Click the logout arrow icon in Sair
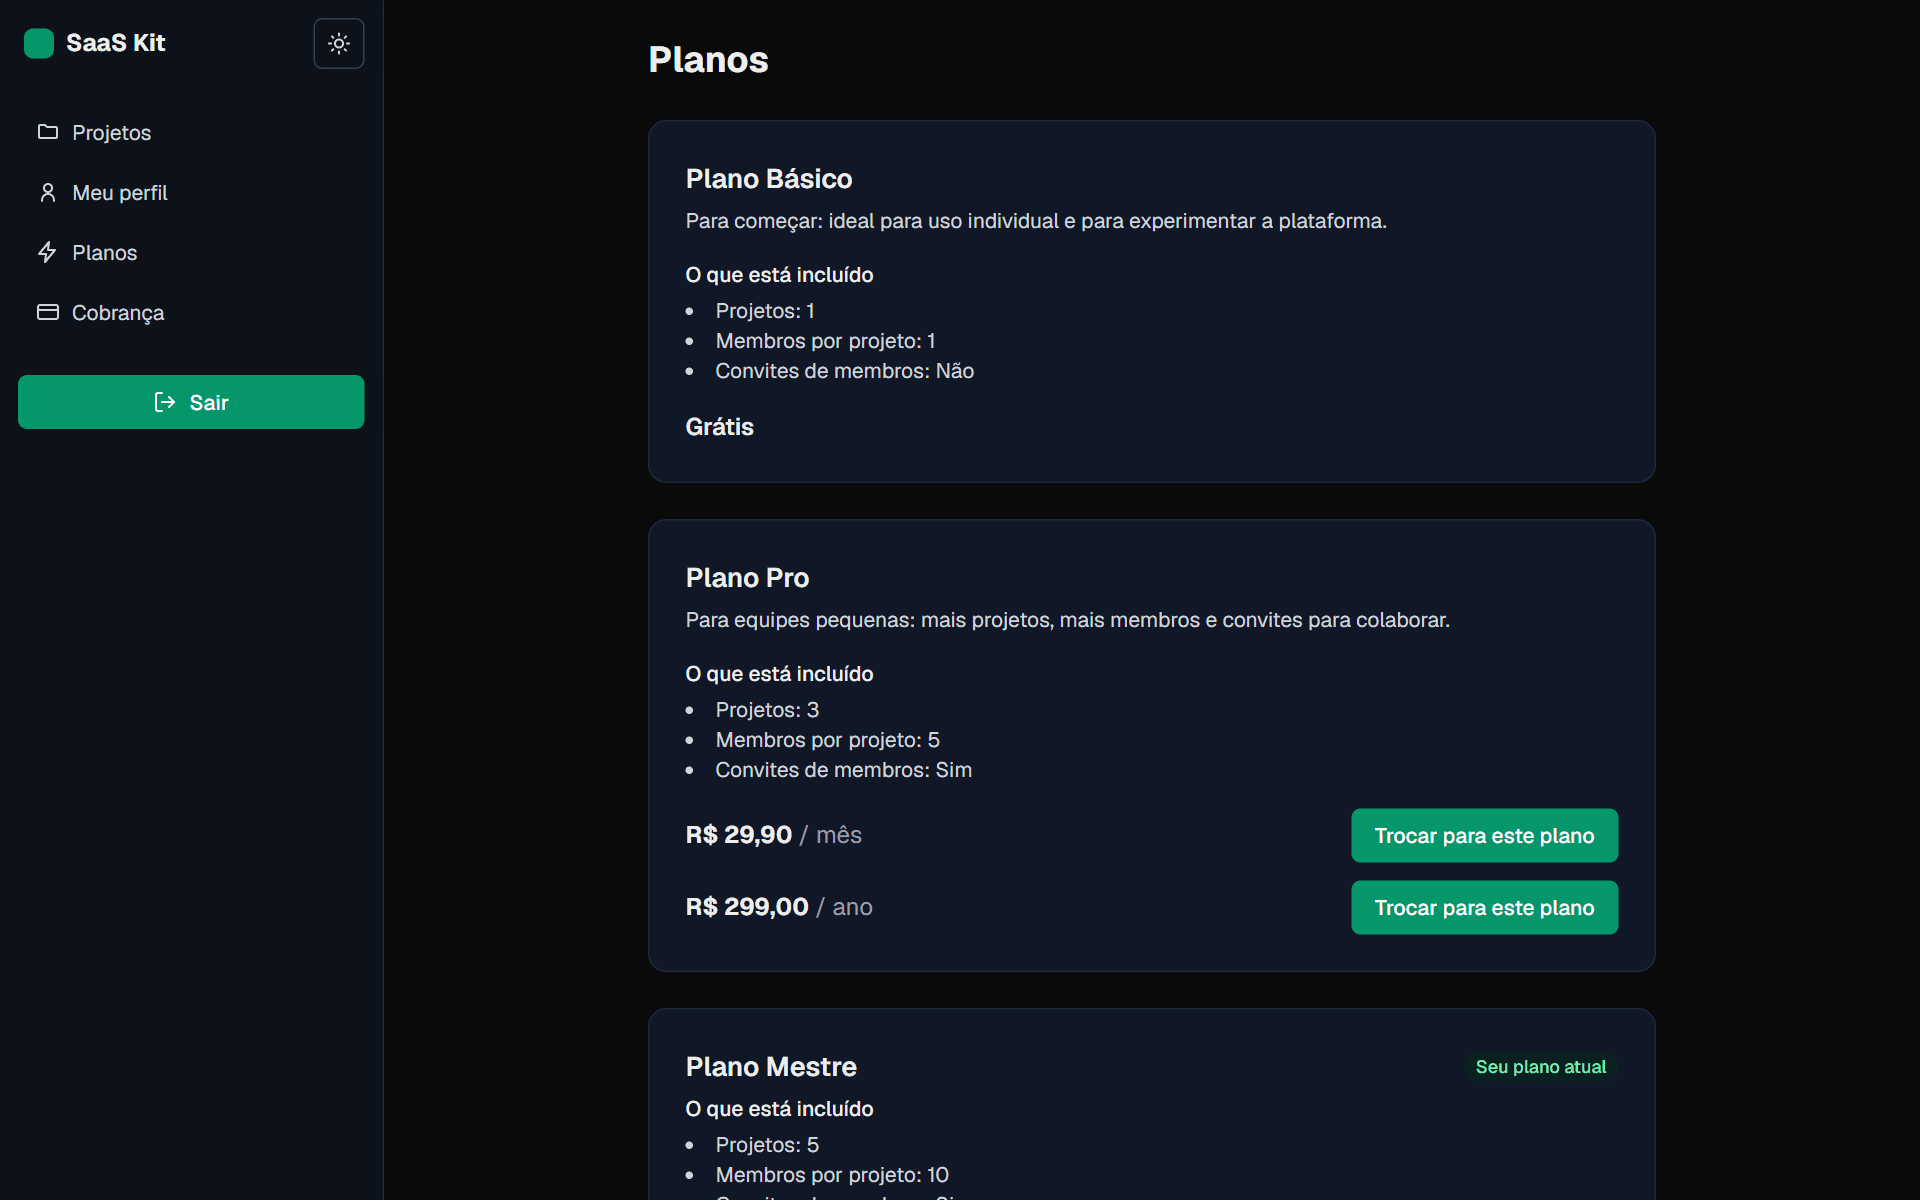1920x1200 pixels. pos(165,402)
